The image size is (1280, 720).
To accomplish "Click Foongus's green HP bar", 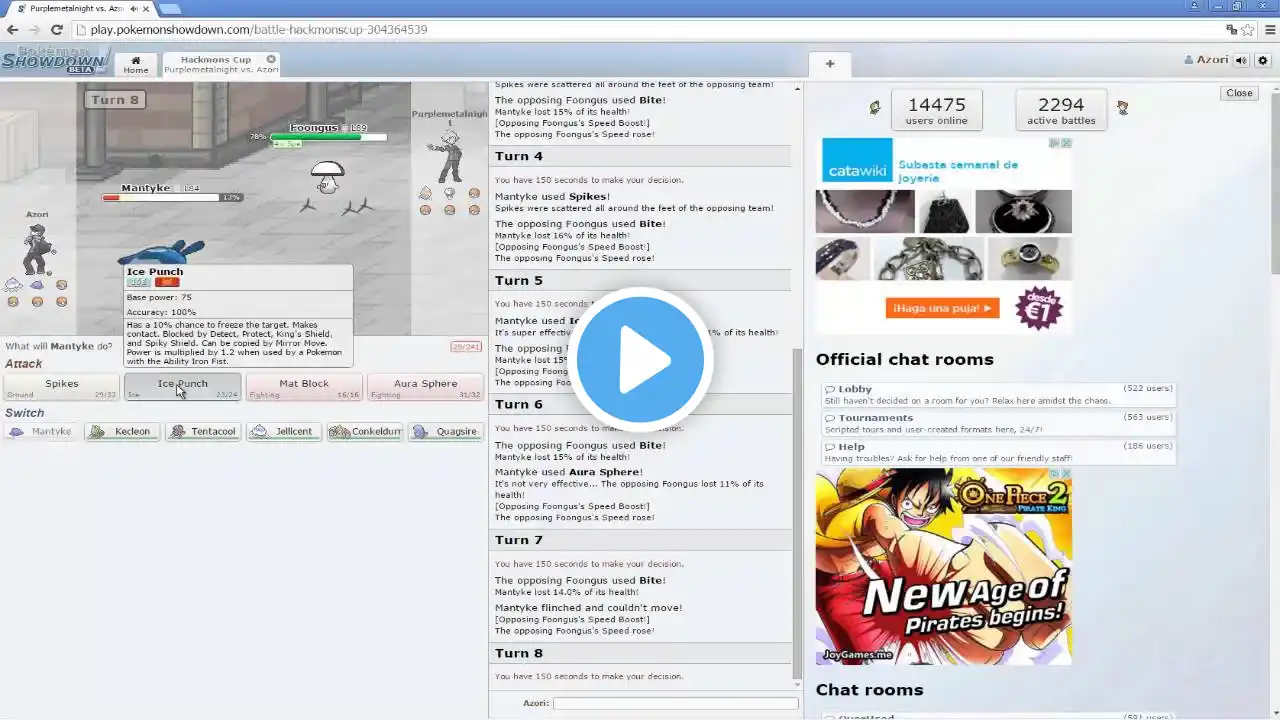I will [x=328, y=137].
